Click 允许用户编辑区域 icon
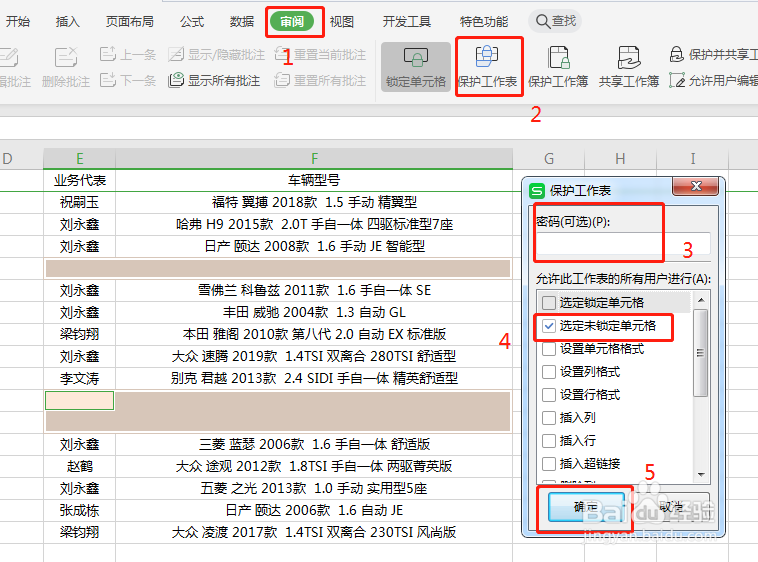This screenshot has height=562, width=758. click(677, 80)
